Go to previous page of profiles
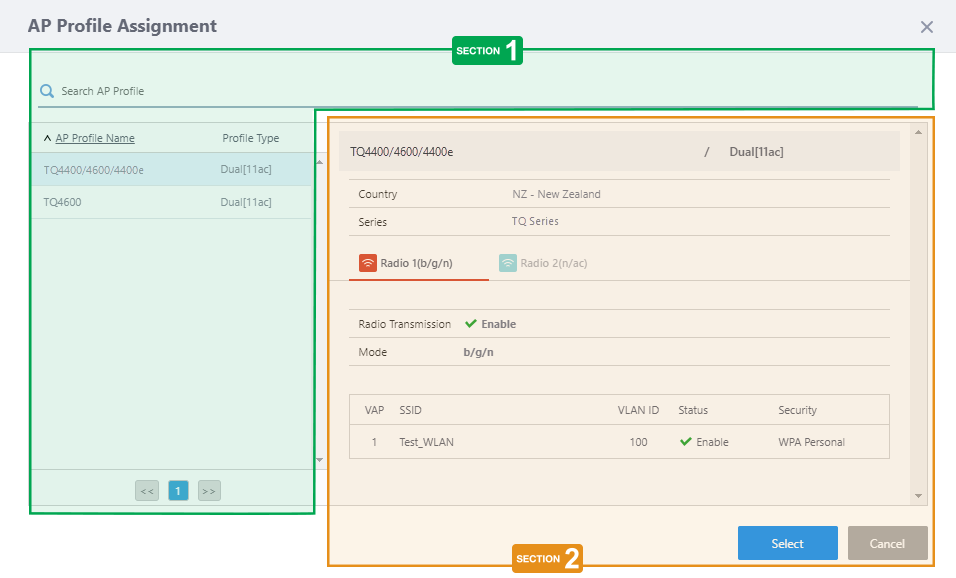The image size is (956, 578). coord(147,491)
